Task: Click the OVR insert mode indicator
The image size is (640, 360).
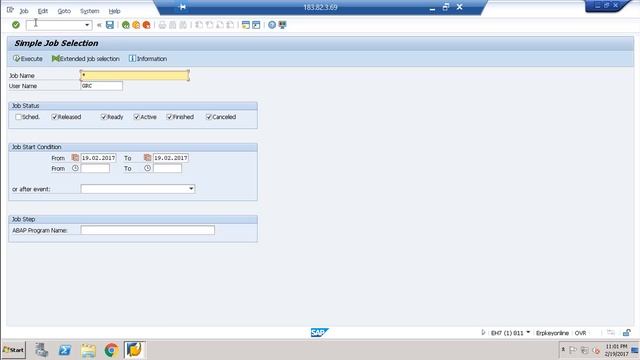Action: [x=580, y=333]
